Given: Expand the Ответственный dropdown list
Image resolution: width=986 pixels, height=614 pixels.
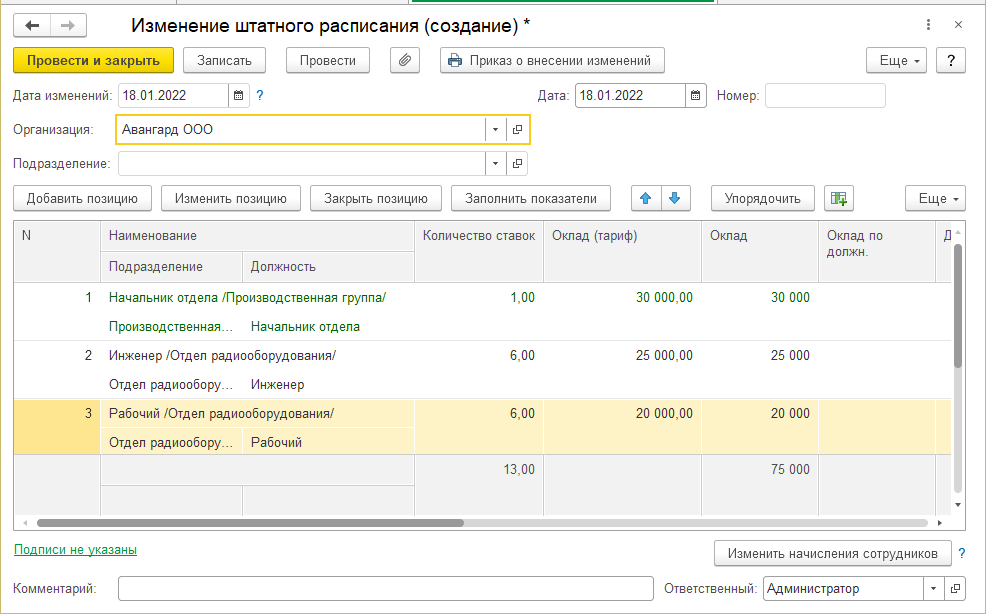Looking at the screenshot, I should point(934,589).
